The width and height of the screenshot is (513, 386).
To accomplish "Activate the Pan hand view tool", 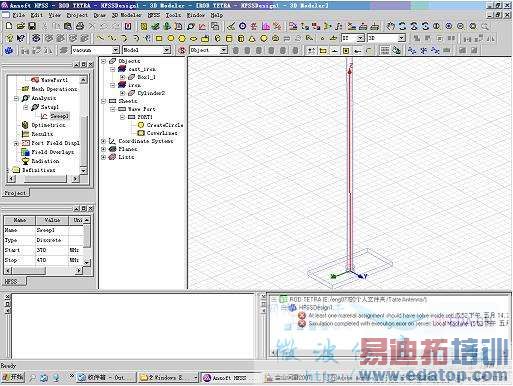I will coord(391,26).
